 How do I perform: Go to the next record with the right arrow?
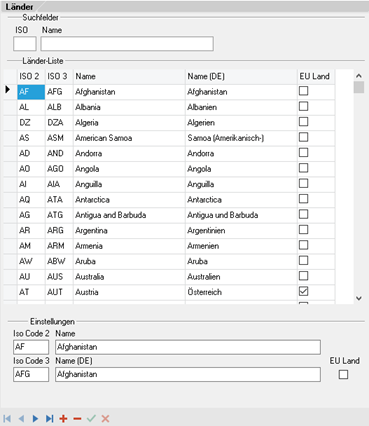[x=35, y=419]
